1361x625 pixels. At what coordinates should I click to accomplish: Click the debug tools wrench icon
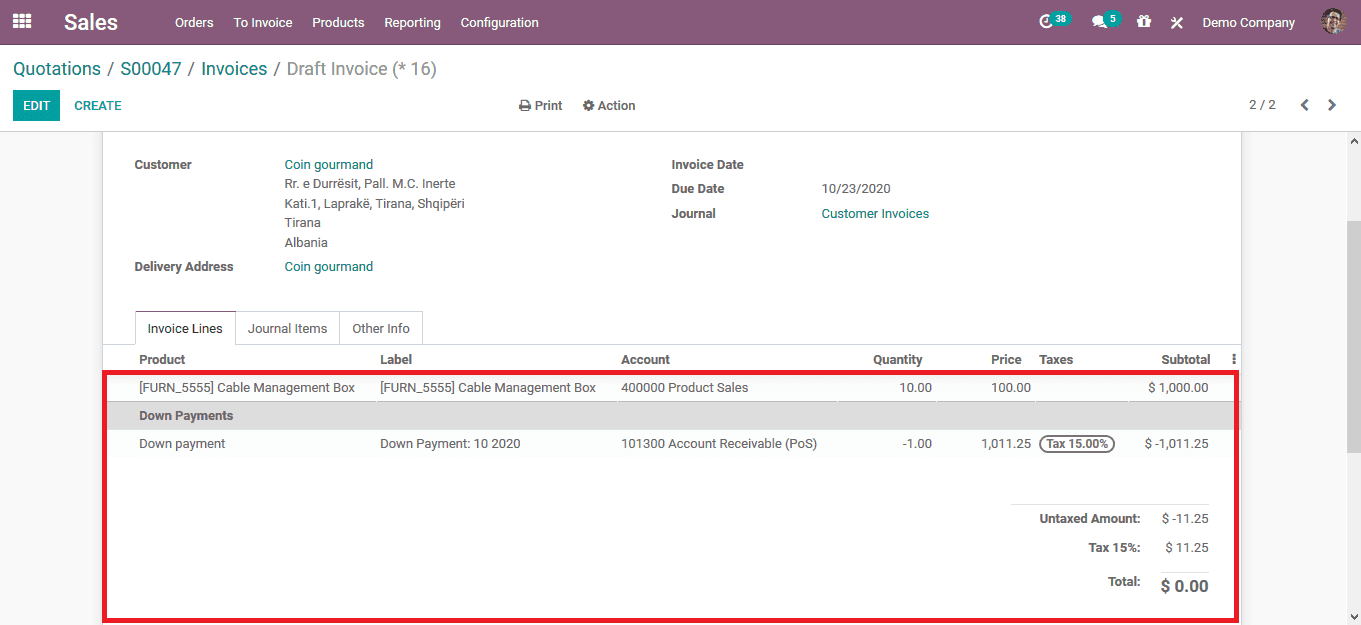coord(1177,22)
